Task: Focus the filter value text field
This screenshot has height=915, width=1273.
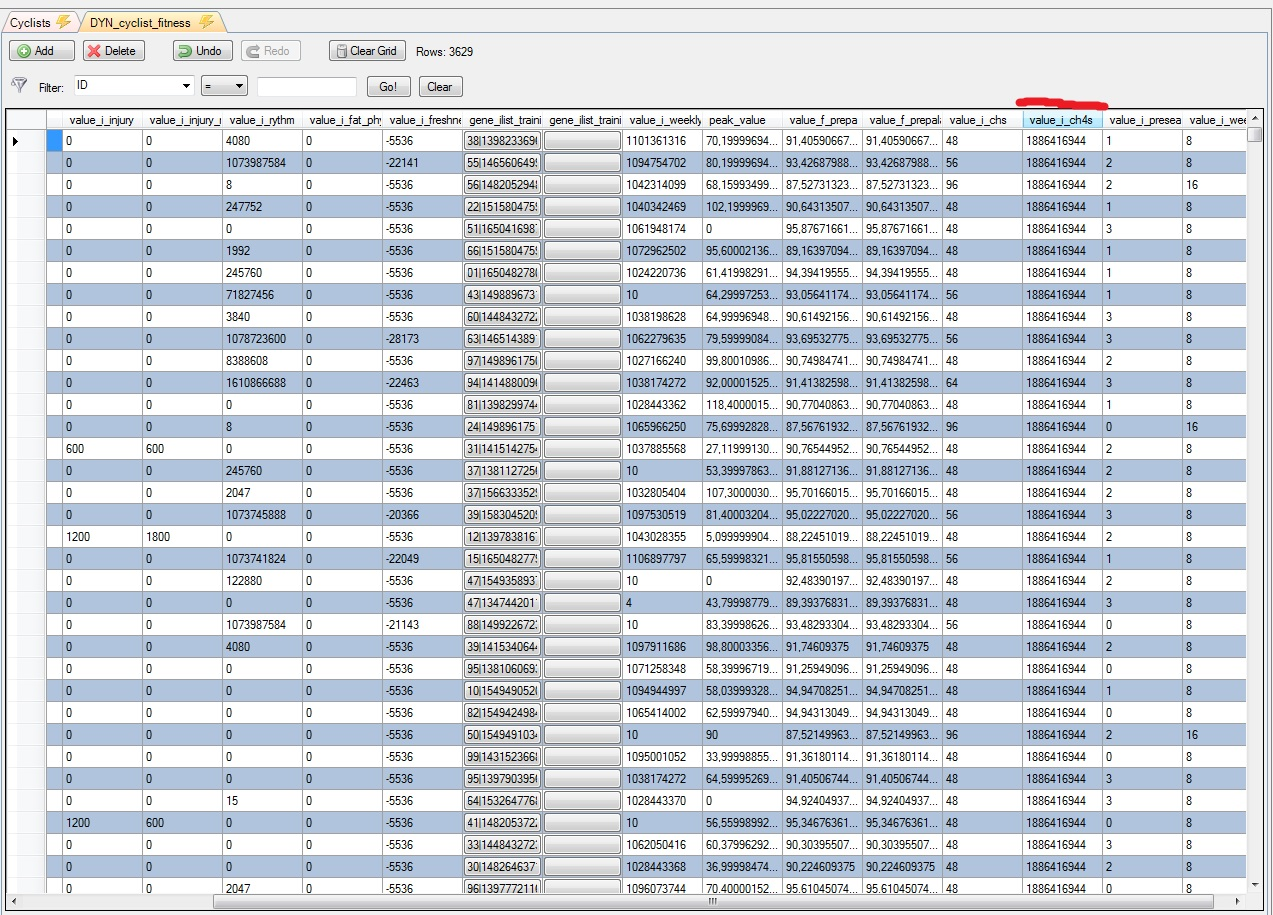Action: click(306, 87)
